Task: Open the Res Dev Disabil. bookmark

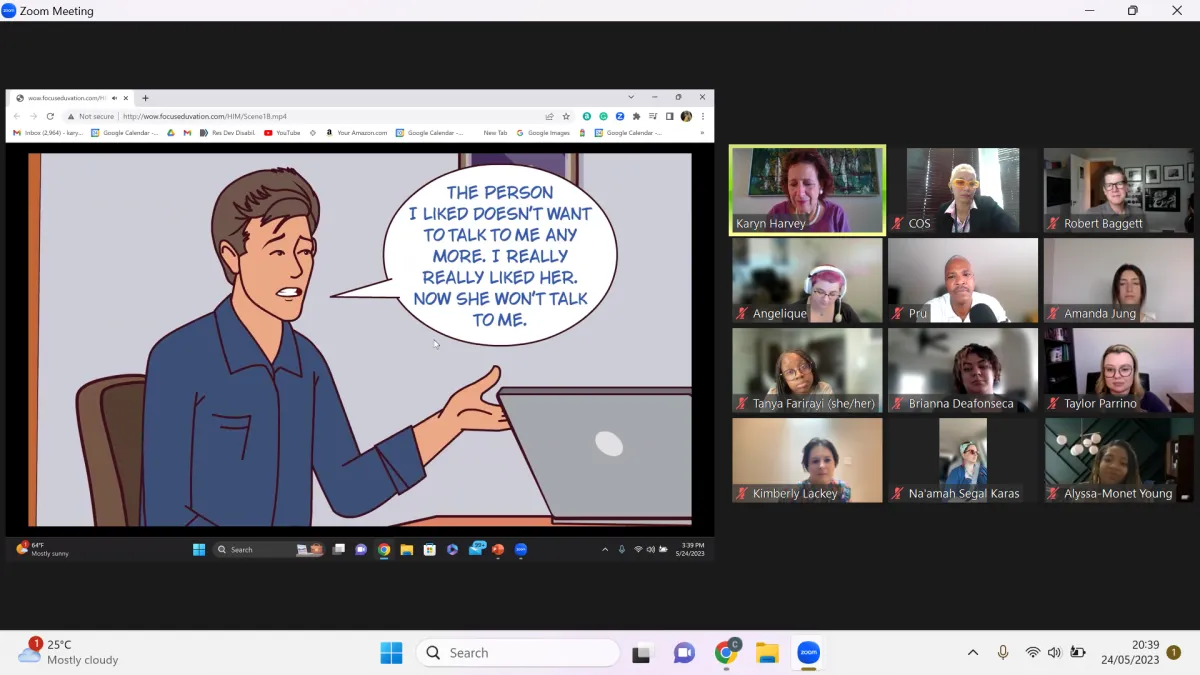Action: [228, 132]
